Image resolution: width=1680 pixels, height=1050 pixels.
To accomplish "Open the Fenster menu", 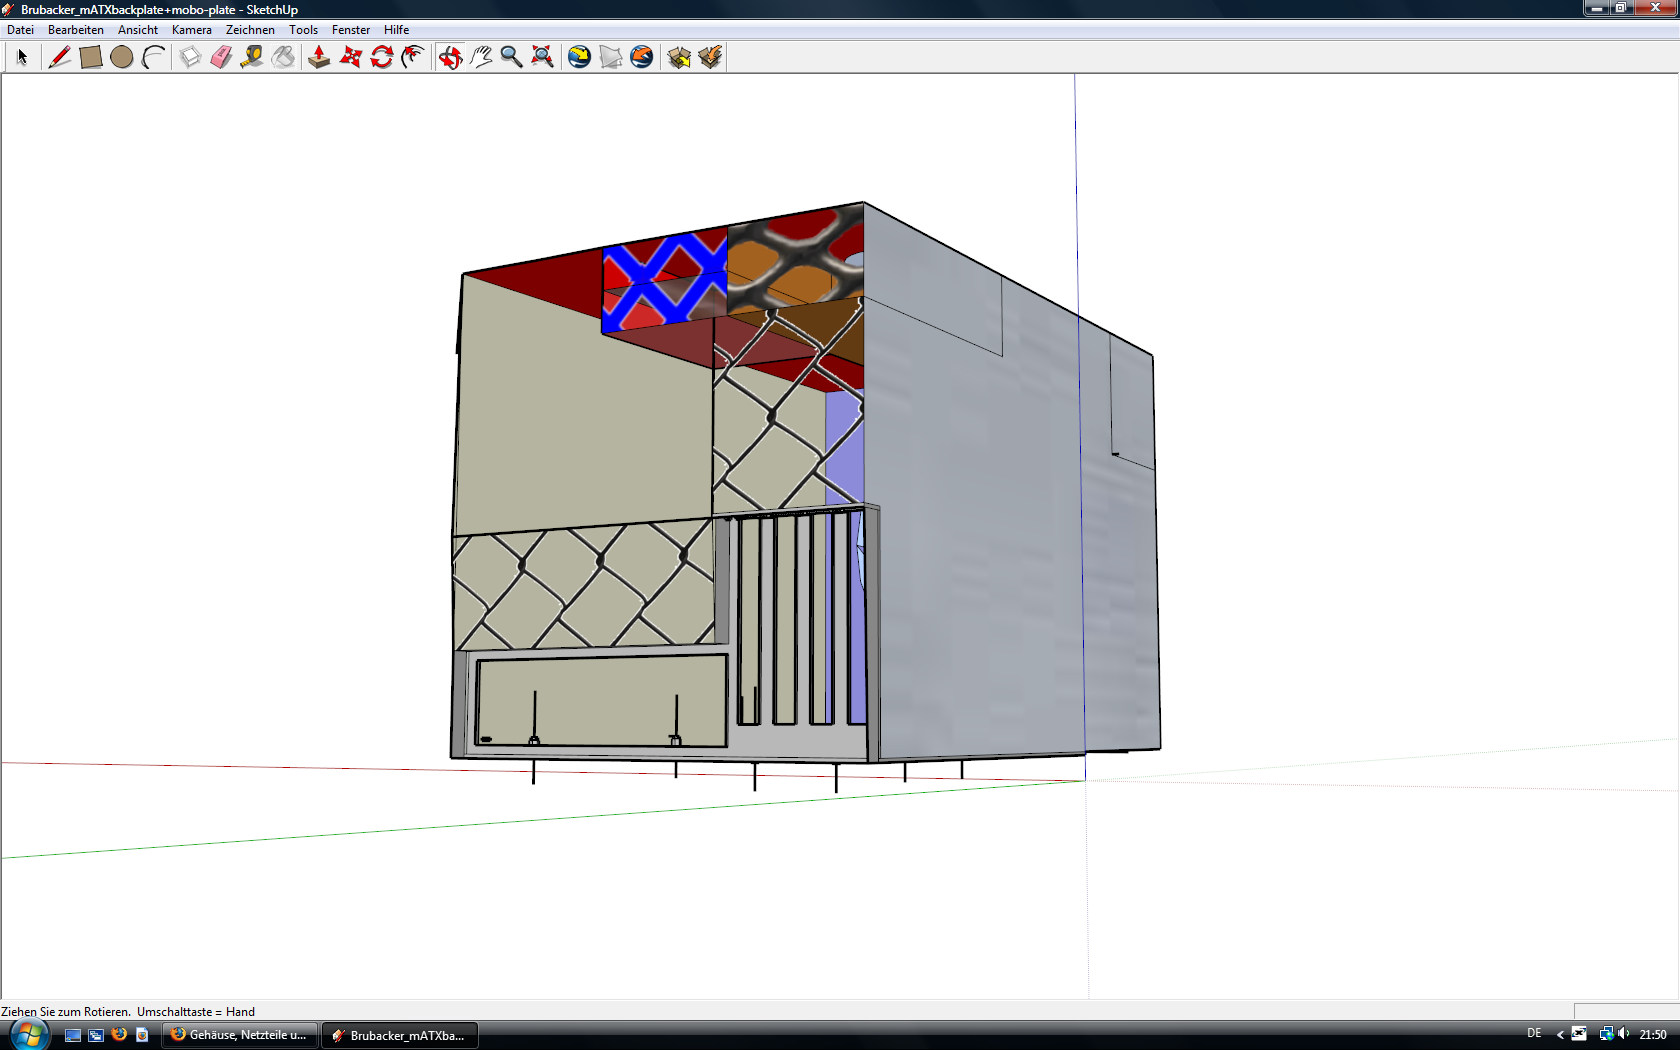I will point(351,30).
